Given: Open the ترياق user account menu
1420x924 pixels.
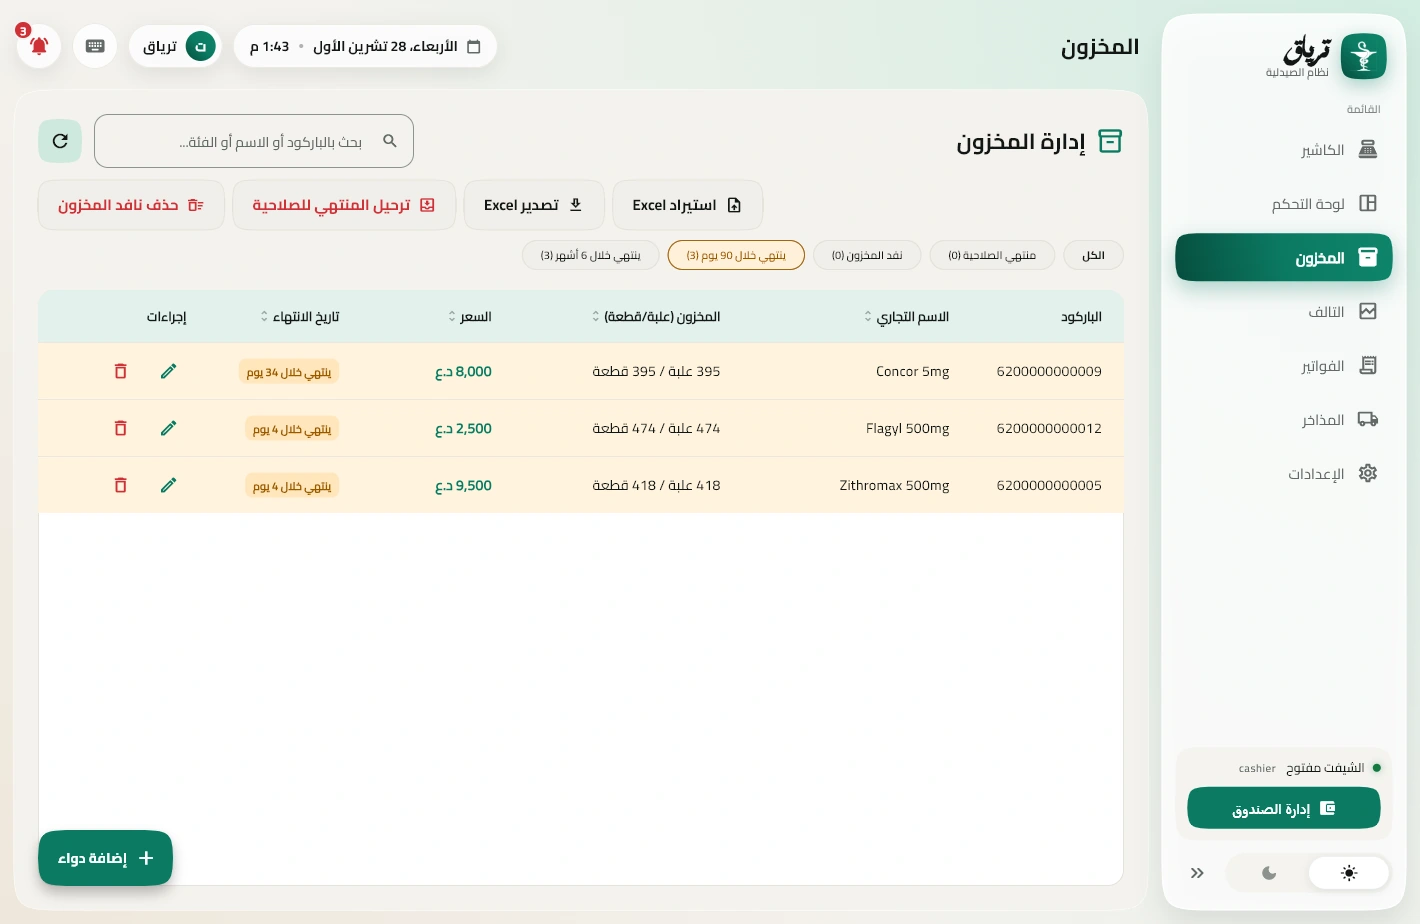Looking at the screenshot, I should [176, 46].
